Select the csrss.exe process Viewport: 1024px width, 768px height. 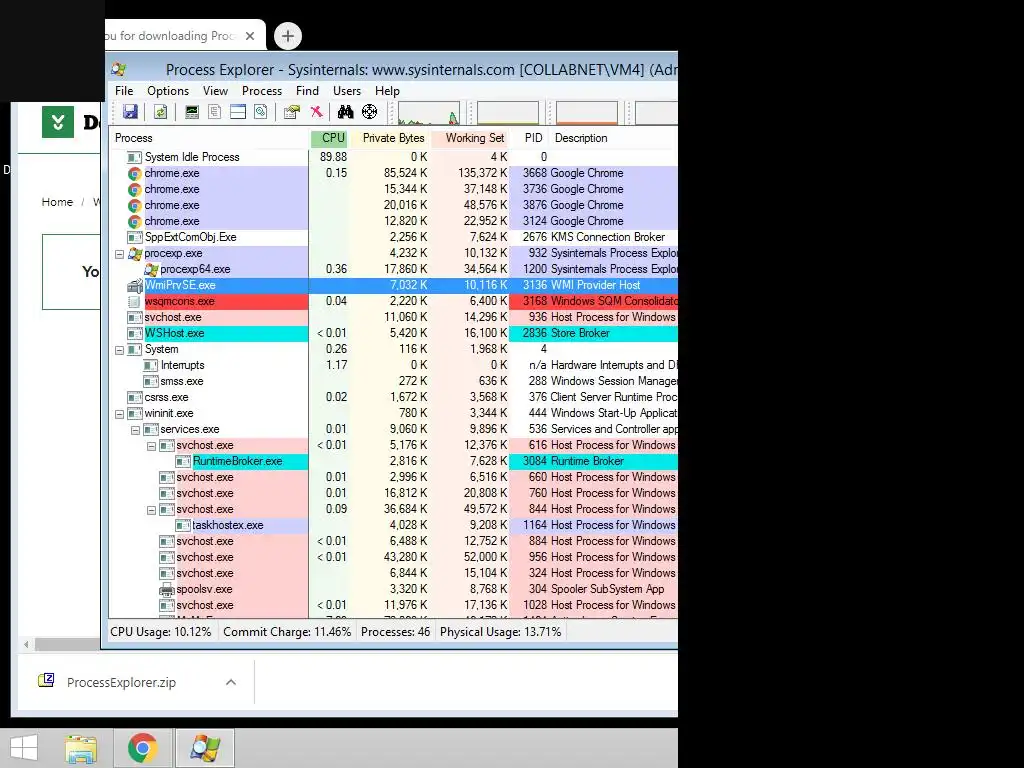(x=394, y=397)
